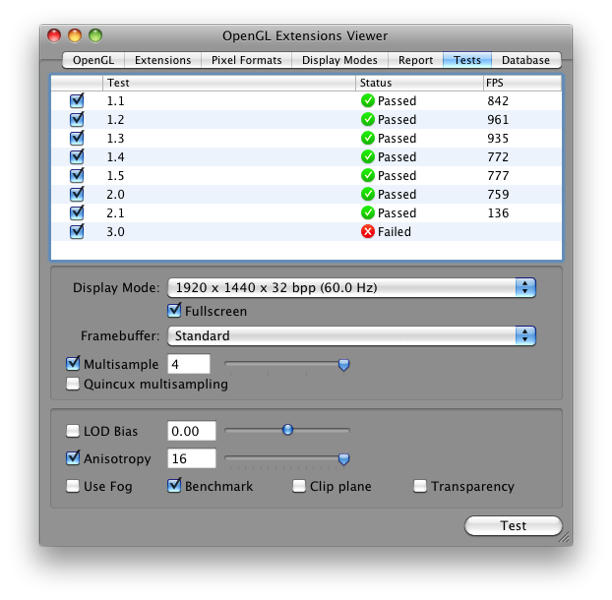Image resolution: width=612 pixels, height=600 pixels.
Task: Disable the Anisotropy checkbox
Action: 73,458
